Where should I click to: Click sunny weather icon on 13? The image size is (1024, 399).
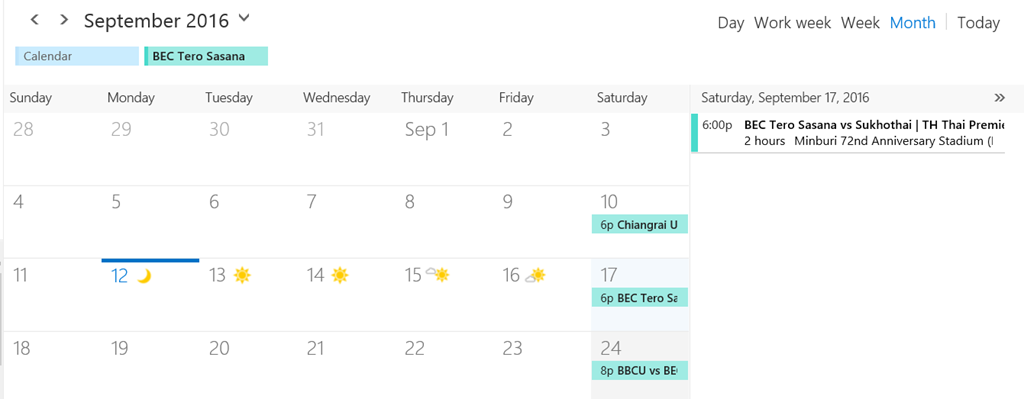click(242, 276)
